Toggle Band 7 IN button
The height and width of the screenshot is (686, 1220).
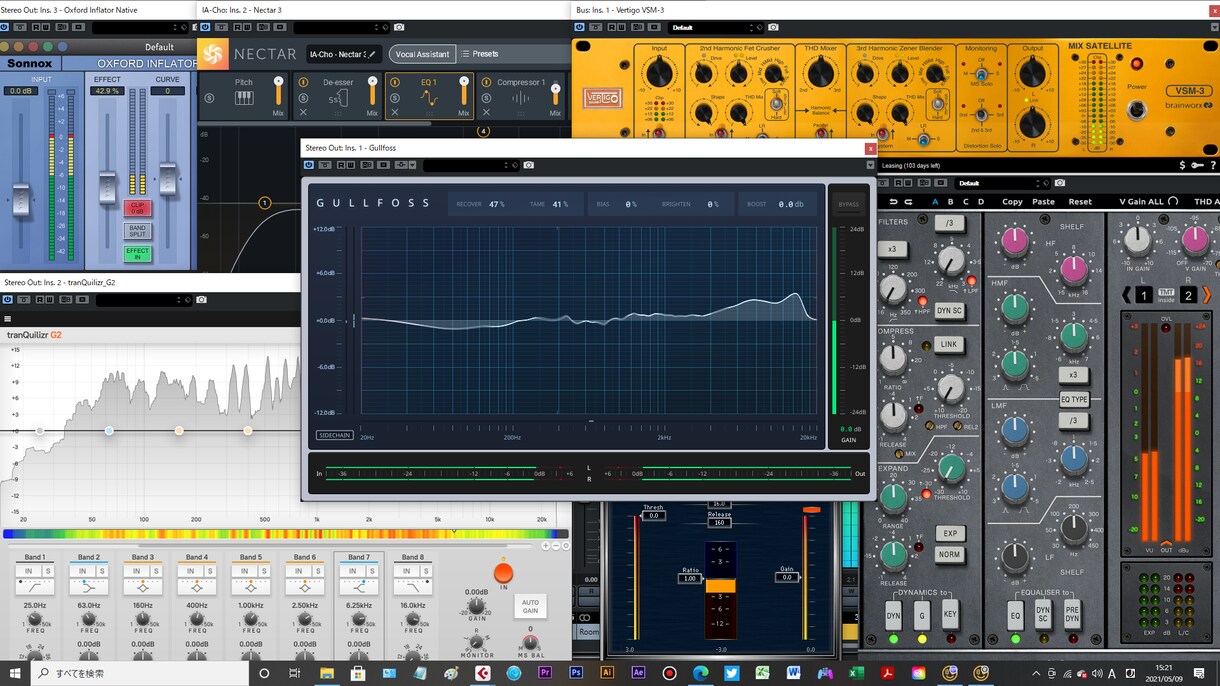(353, 571)
